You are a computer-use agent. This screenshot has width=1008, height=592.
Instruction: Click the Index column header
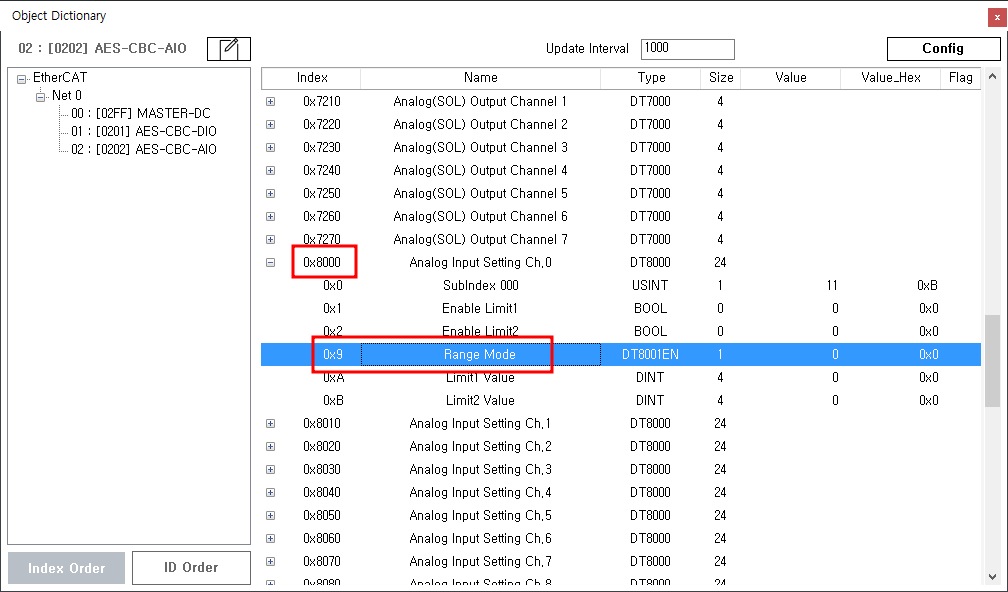coord(312,78)
